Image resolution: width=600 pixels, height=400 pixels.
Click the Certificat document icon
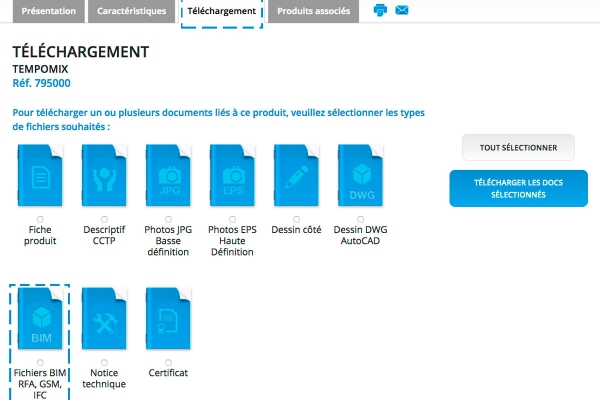point(168,318)
